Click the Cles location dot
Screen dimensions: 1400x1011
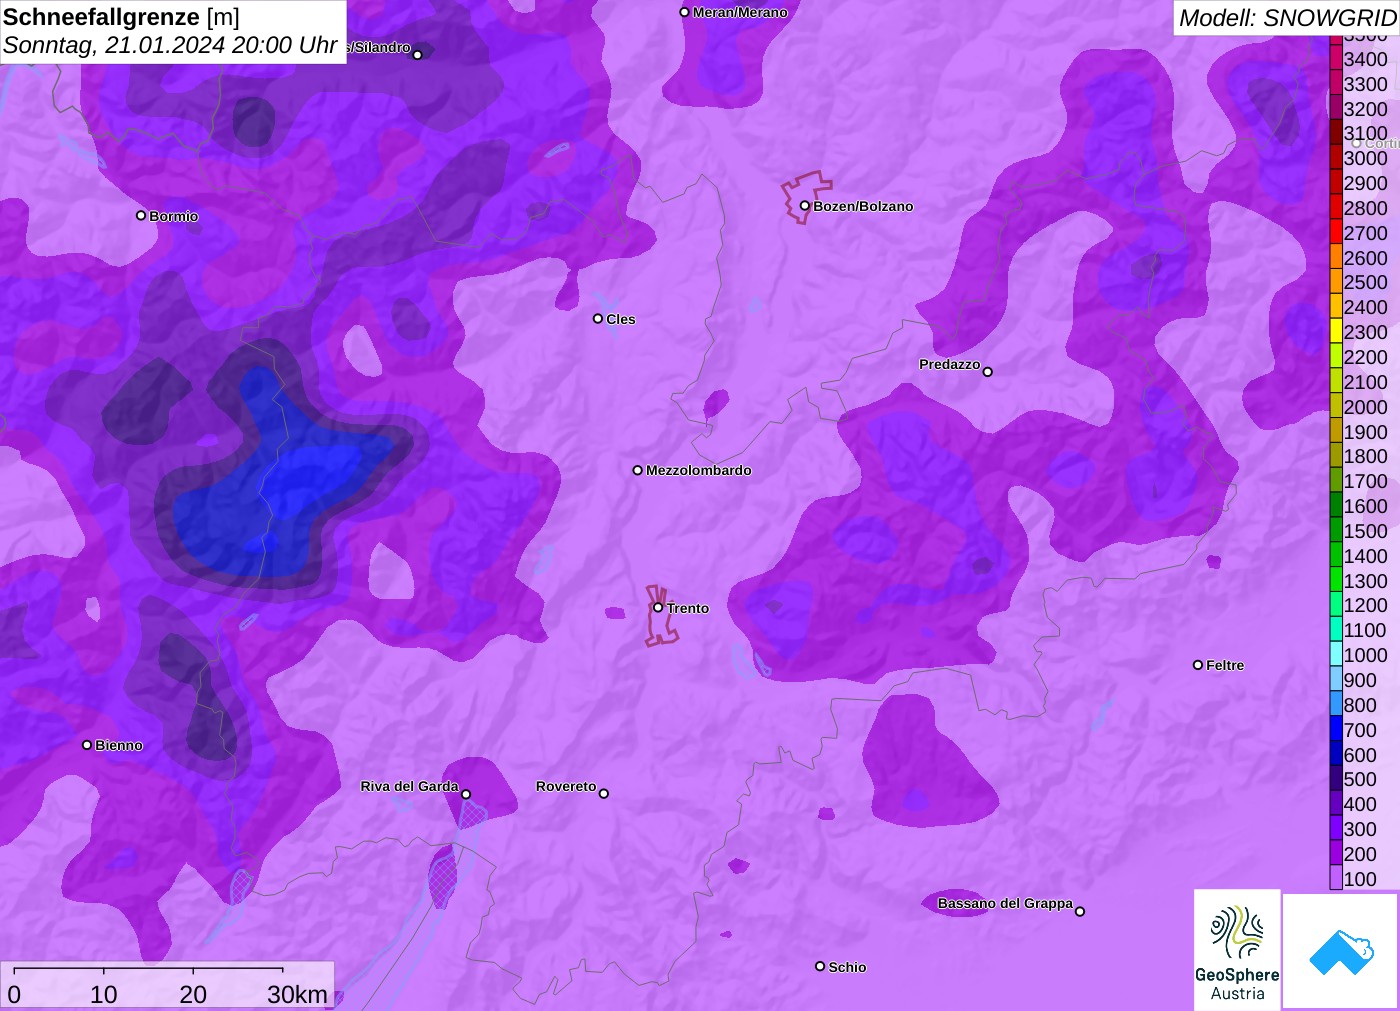coord(598,319)
